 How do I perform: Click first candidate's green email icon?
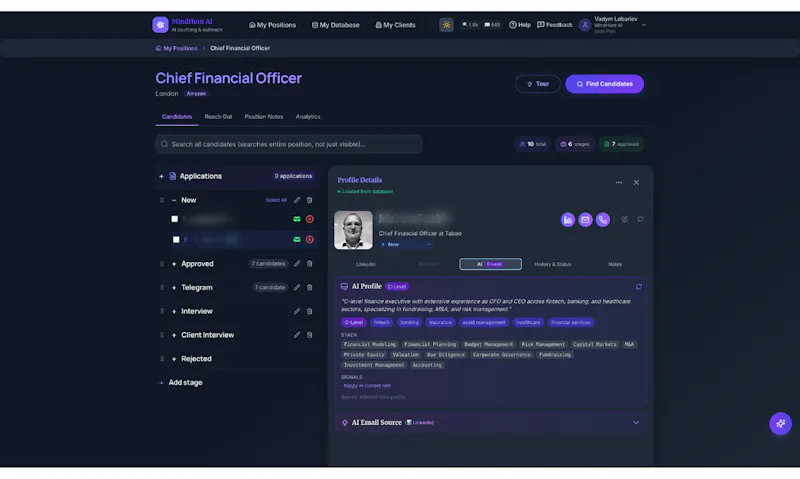tap(296, 219)
